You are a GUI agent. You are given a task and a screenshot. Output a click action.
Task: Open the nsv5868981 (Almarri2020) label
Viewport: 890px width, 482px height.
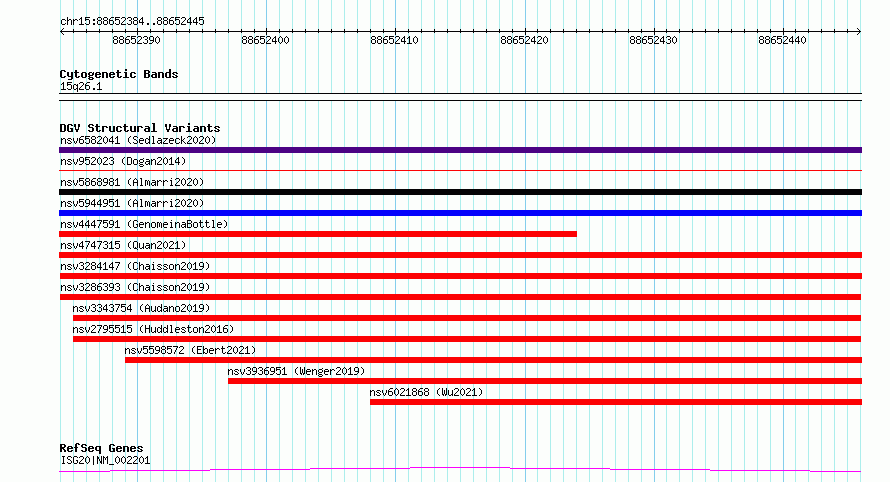point(132,182)
